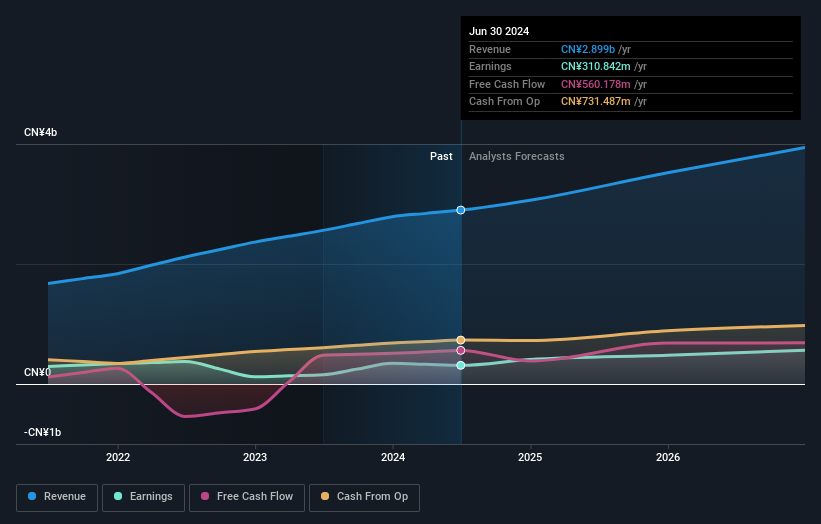Click the Analysts Forecasts label
Screen dimensions: 821x524
[516, 156]
